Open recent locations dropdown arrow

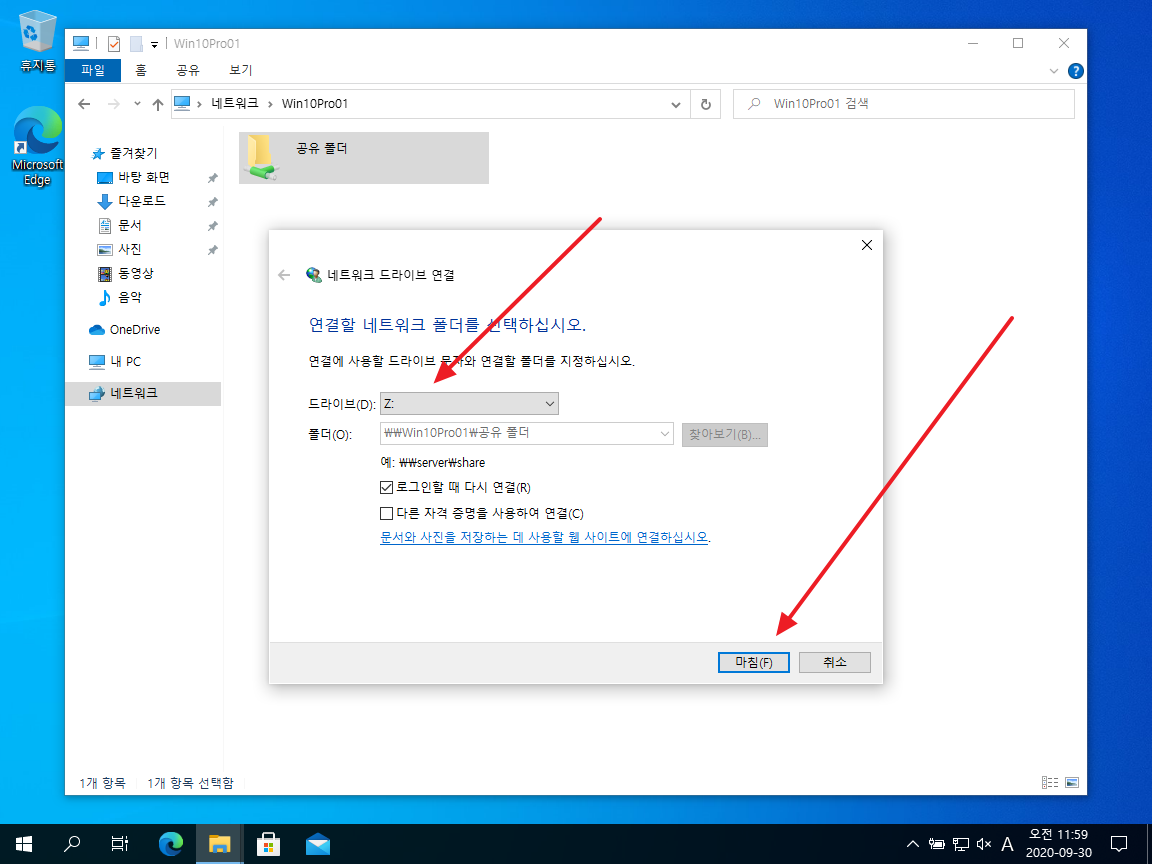coord(137,104)
